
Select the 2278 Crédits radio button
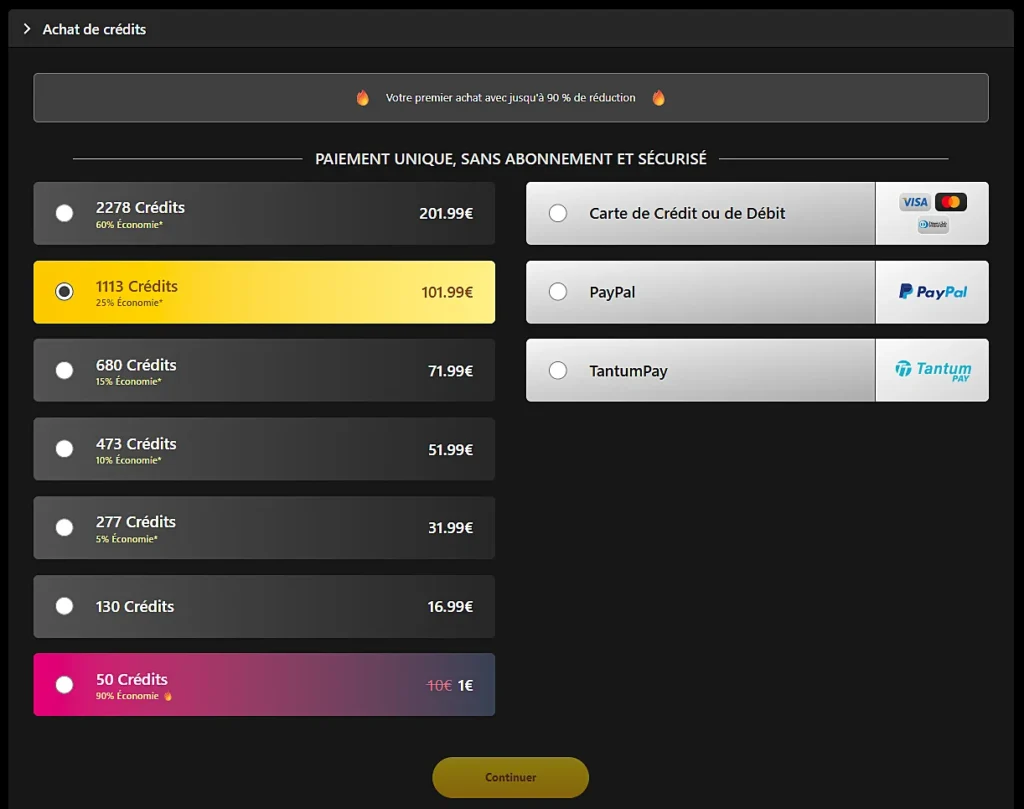pos(64,213)
